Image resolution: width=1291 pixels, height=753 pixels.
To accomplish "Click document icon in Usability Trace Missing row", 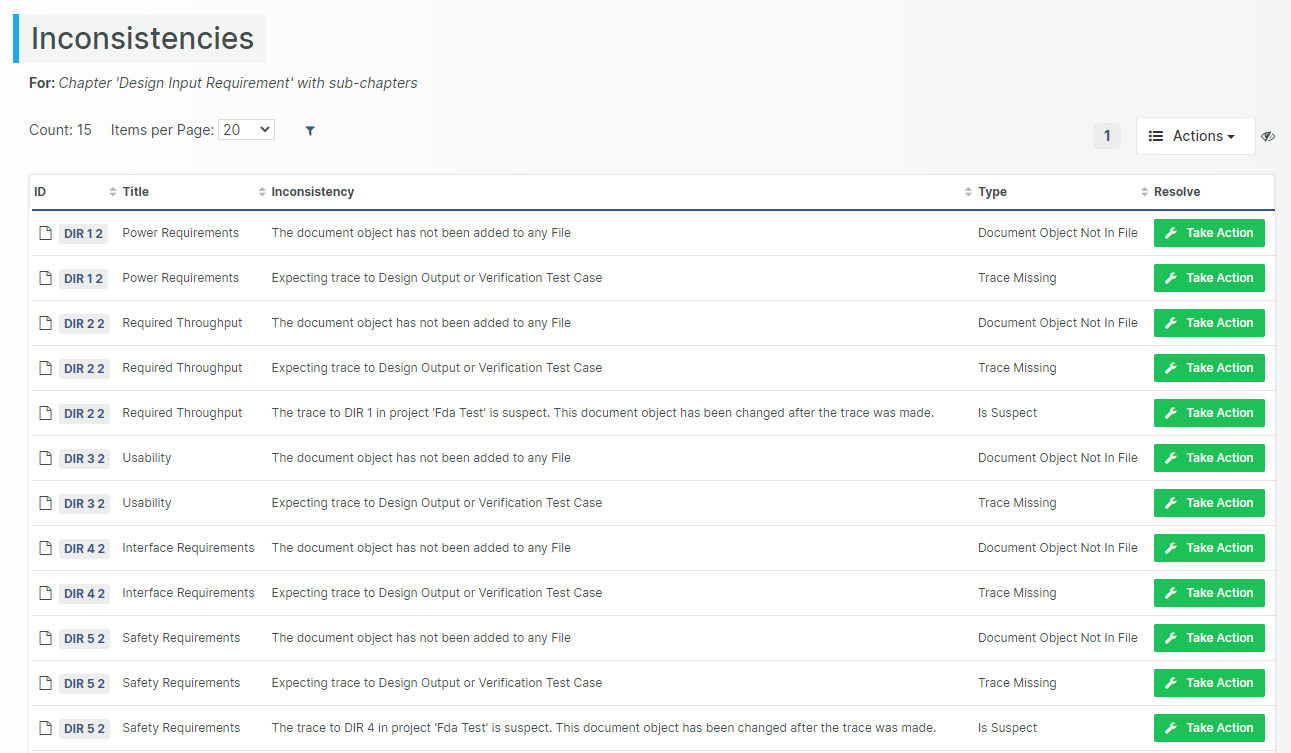I will [45, 503].
